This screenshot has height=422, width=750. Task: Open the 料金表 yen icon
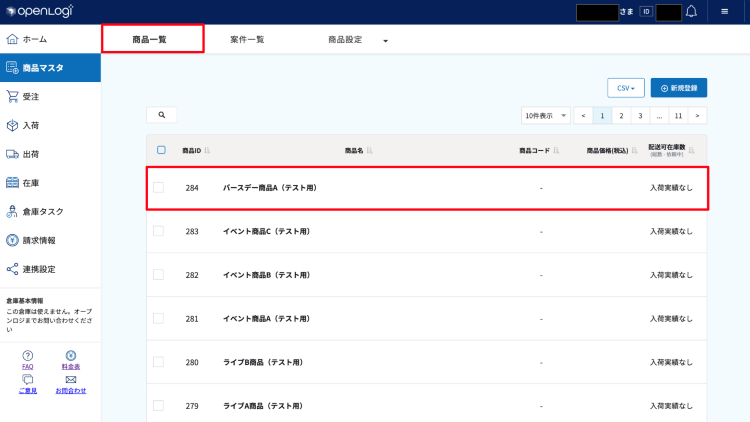pos(70,355)
